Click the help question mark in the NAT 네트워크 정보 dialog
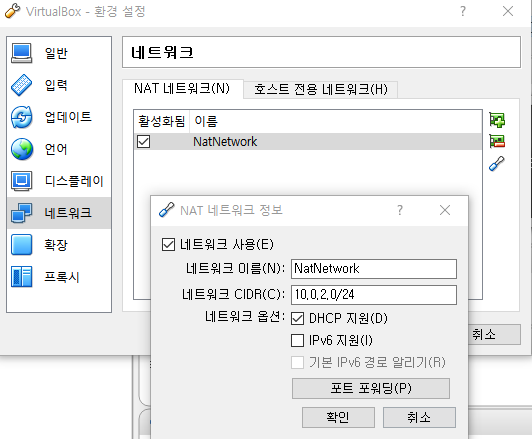This screenshot has width=532, height=439. tap(400, 210)
